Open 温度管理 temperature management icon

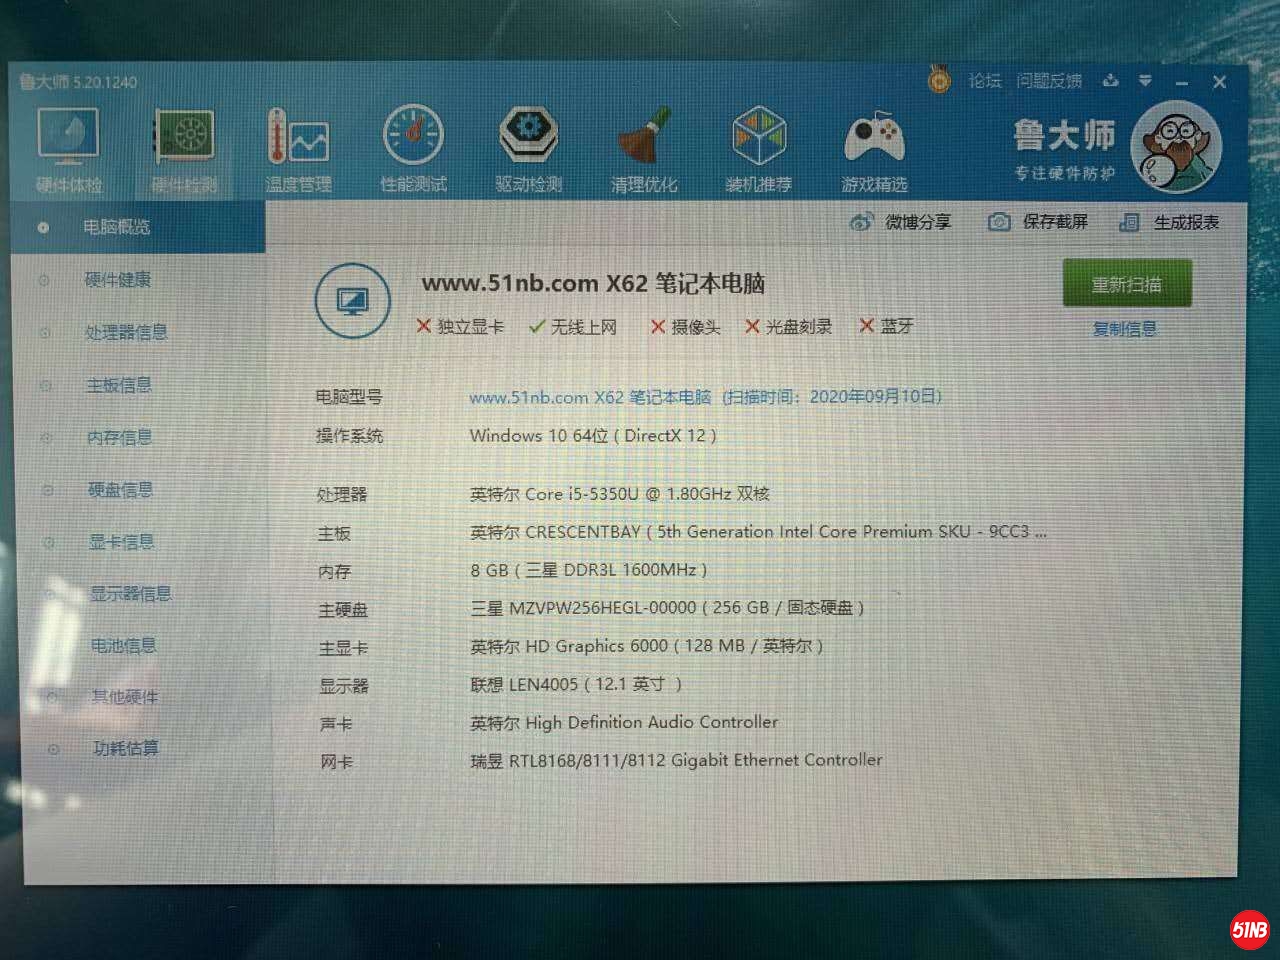pos(298,149)
